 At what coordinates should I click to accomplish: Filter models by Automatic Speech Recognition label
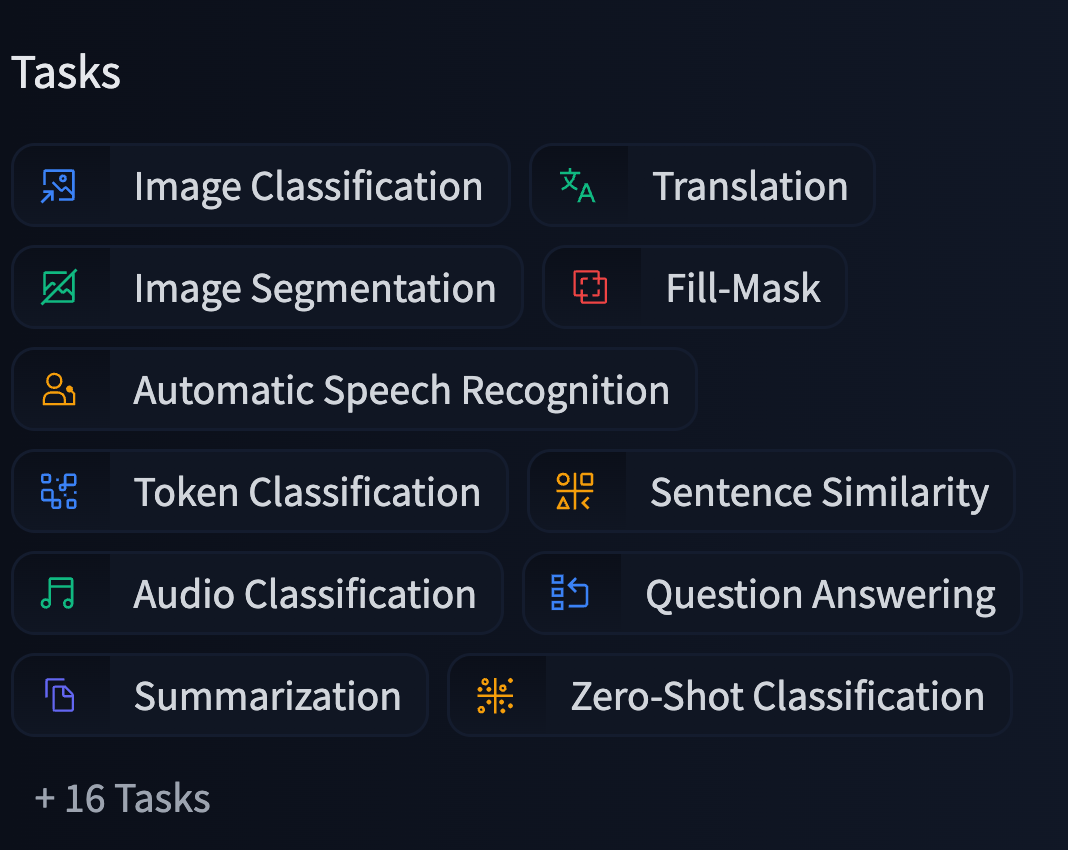401,391
